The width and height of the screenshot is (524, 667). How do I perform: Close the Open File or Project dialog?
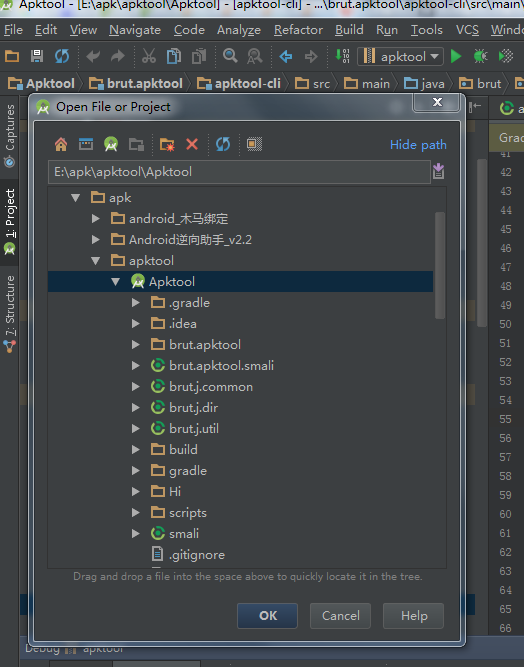click(436, 102)
